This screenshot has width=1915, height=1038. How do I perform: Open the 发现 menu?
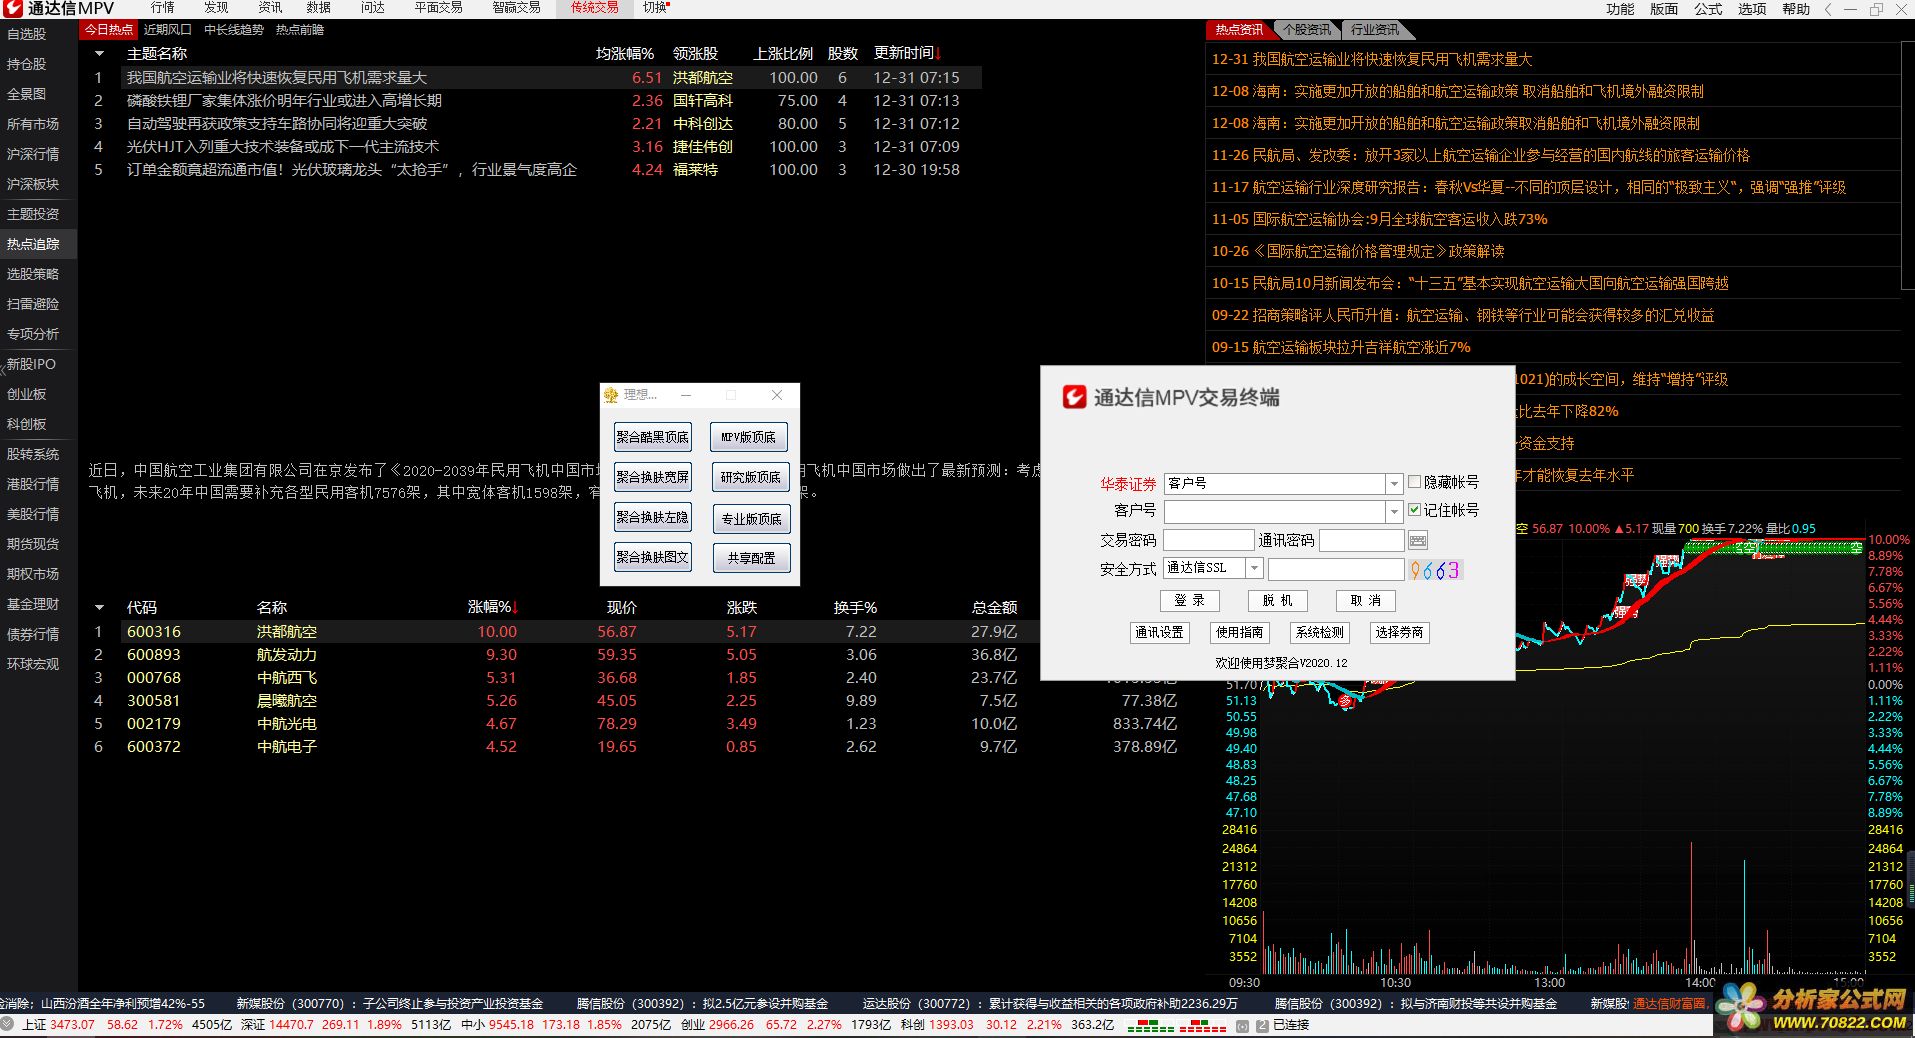[216, 8]
